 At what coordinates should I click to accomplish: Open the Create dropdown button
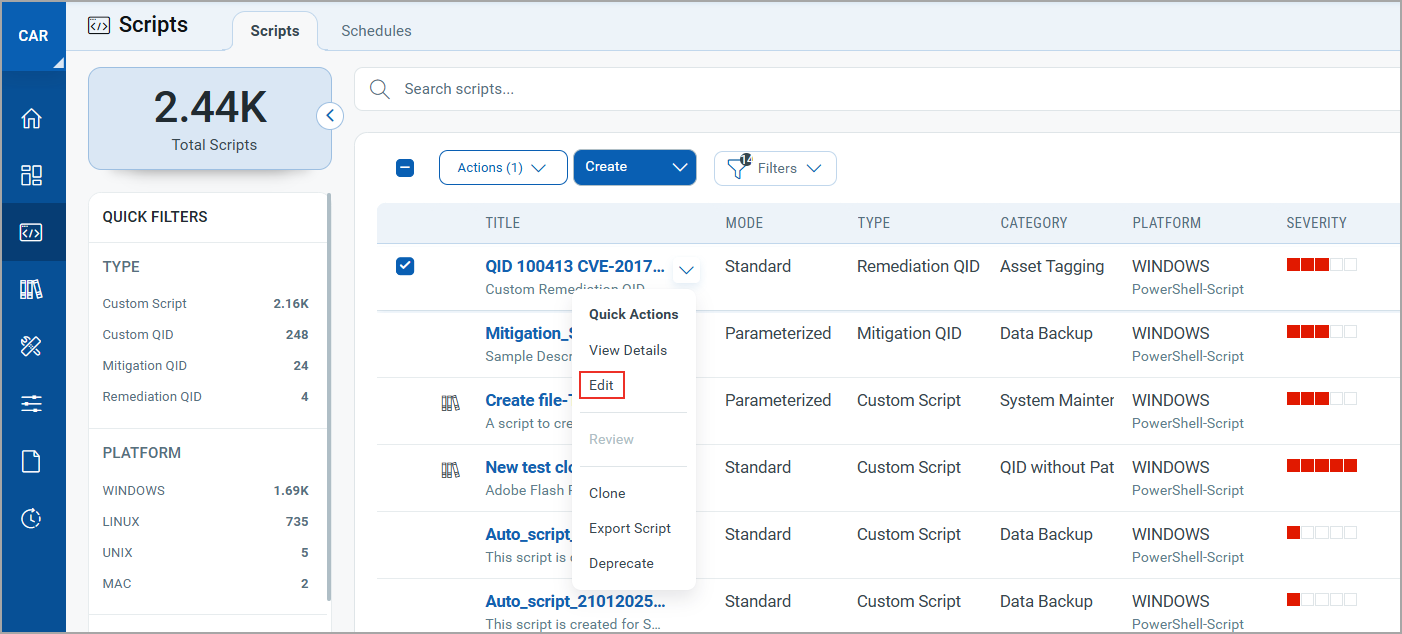coord(634,168)
